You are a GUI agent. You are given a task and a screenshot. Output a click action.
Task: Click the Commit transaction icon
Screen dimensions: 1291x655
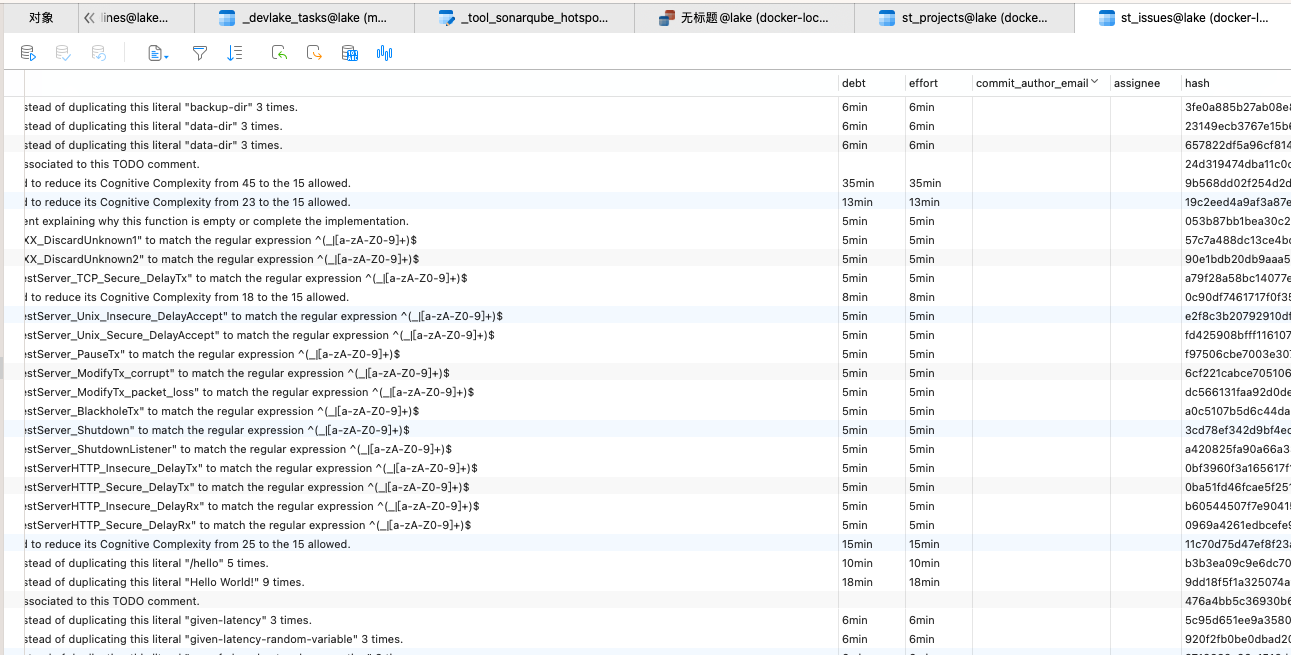pyautogui.click(x=63, y=53)
